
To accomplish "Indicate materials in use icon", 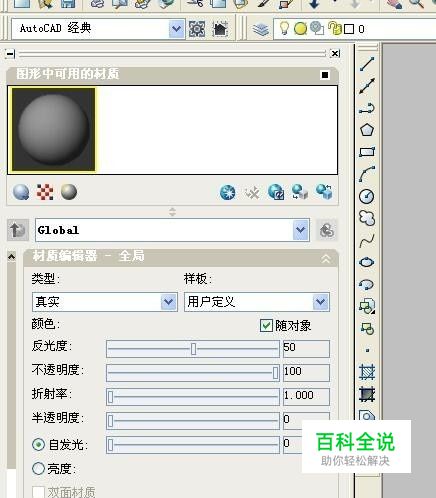I will click(276, 192).
